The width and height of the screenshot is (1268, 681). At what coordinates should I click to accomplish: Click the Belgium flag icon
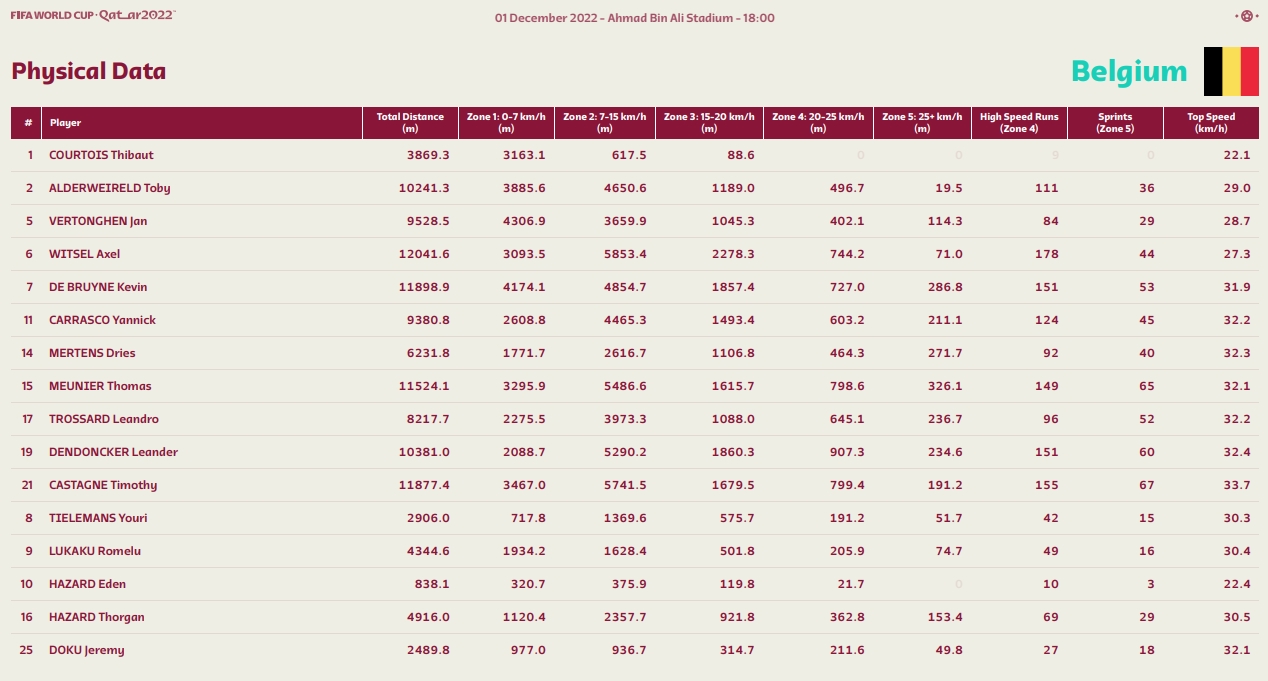point(1231,71)
